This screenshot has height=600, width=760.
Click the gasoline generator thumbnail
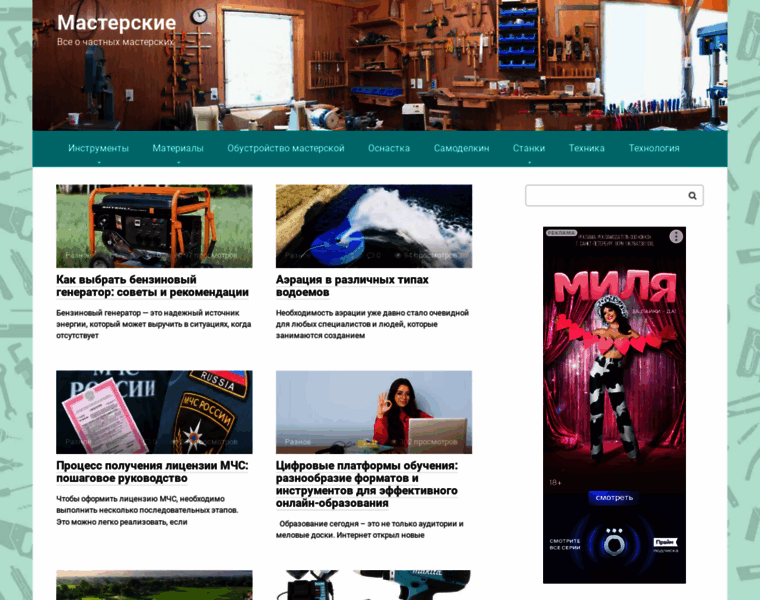coord(154,226)
